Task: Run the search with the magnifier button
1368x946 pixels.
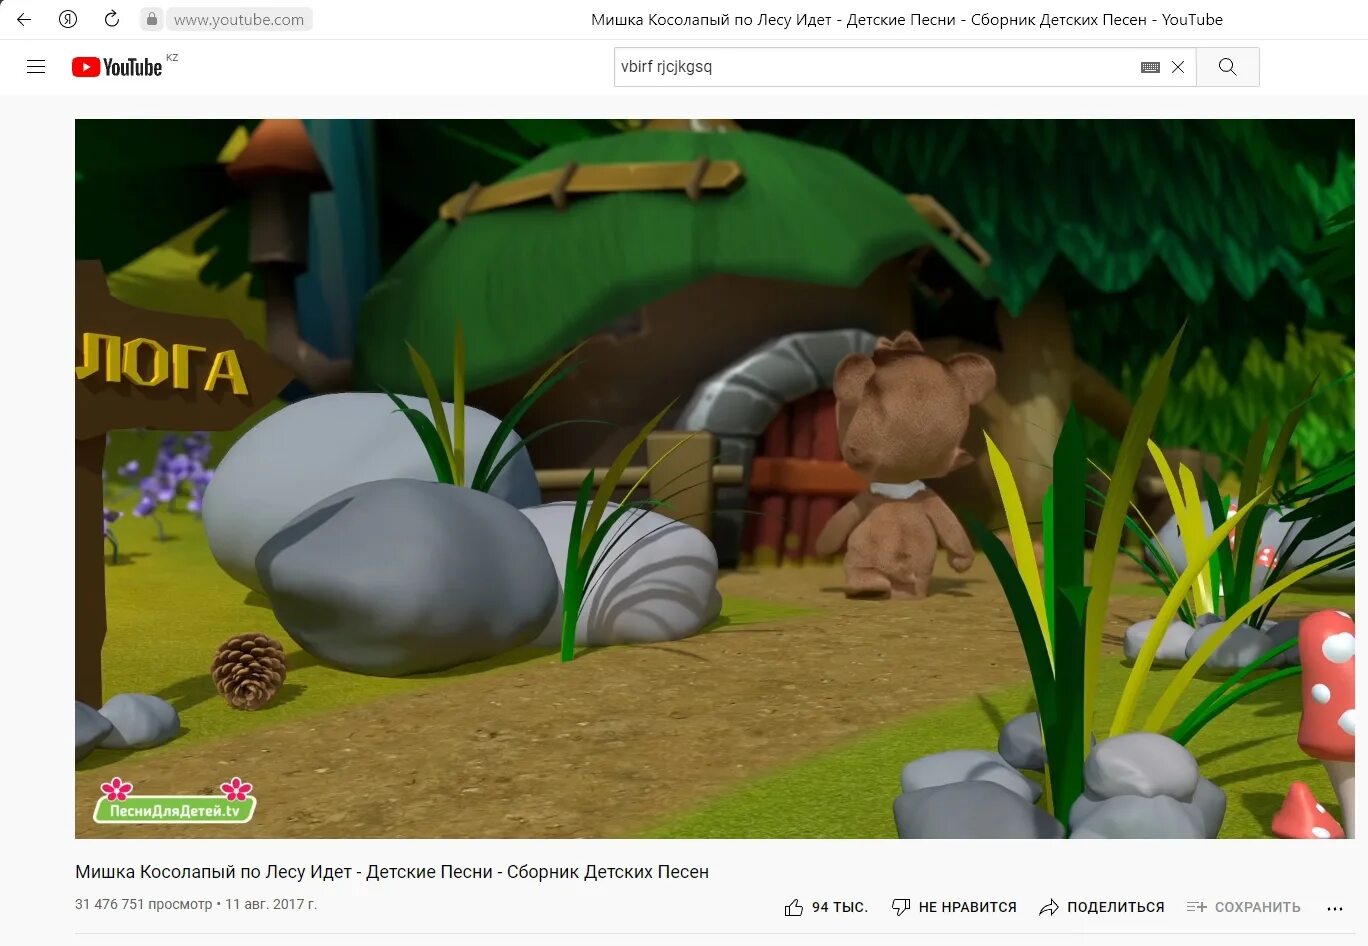Action: pyautogui.click(x=1228, y=67)
